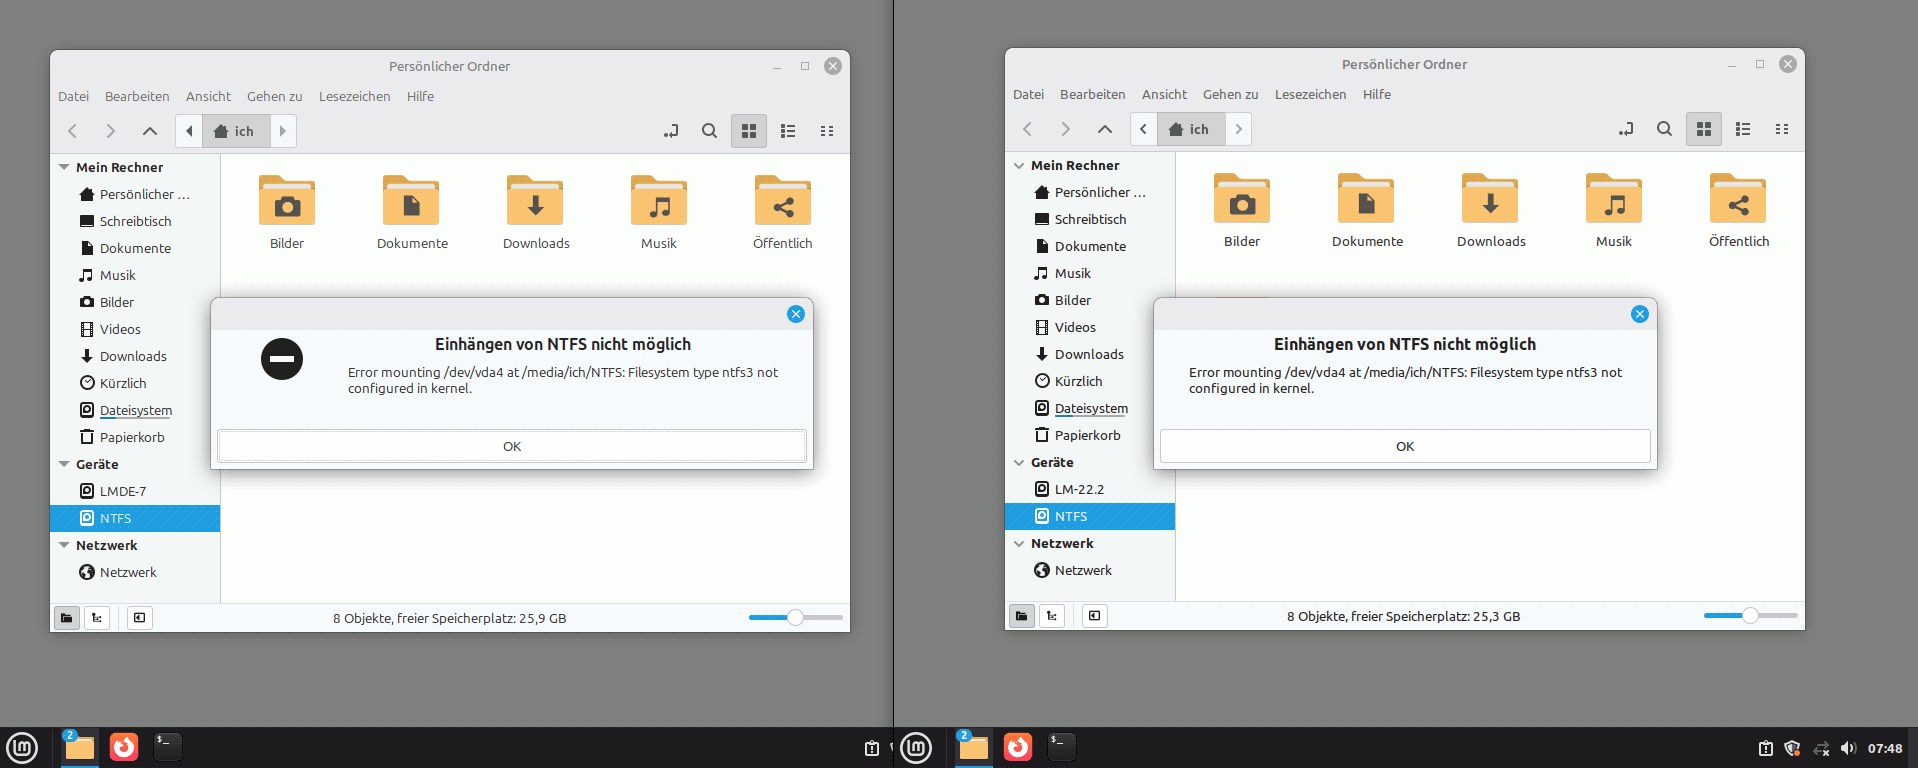The image size is (1918, 768).
Task: Close right NTFS error dialog with X
Action: click(x=1640, y=314)
